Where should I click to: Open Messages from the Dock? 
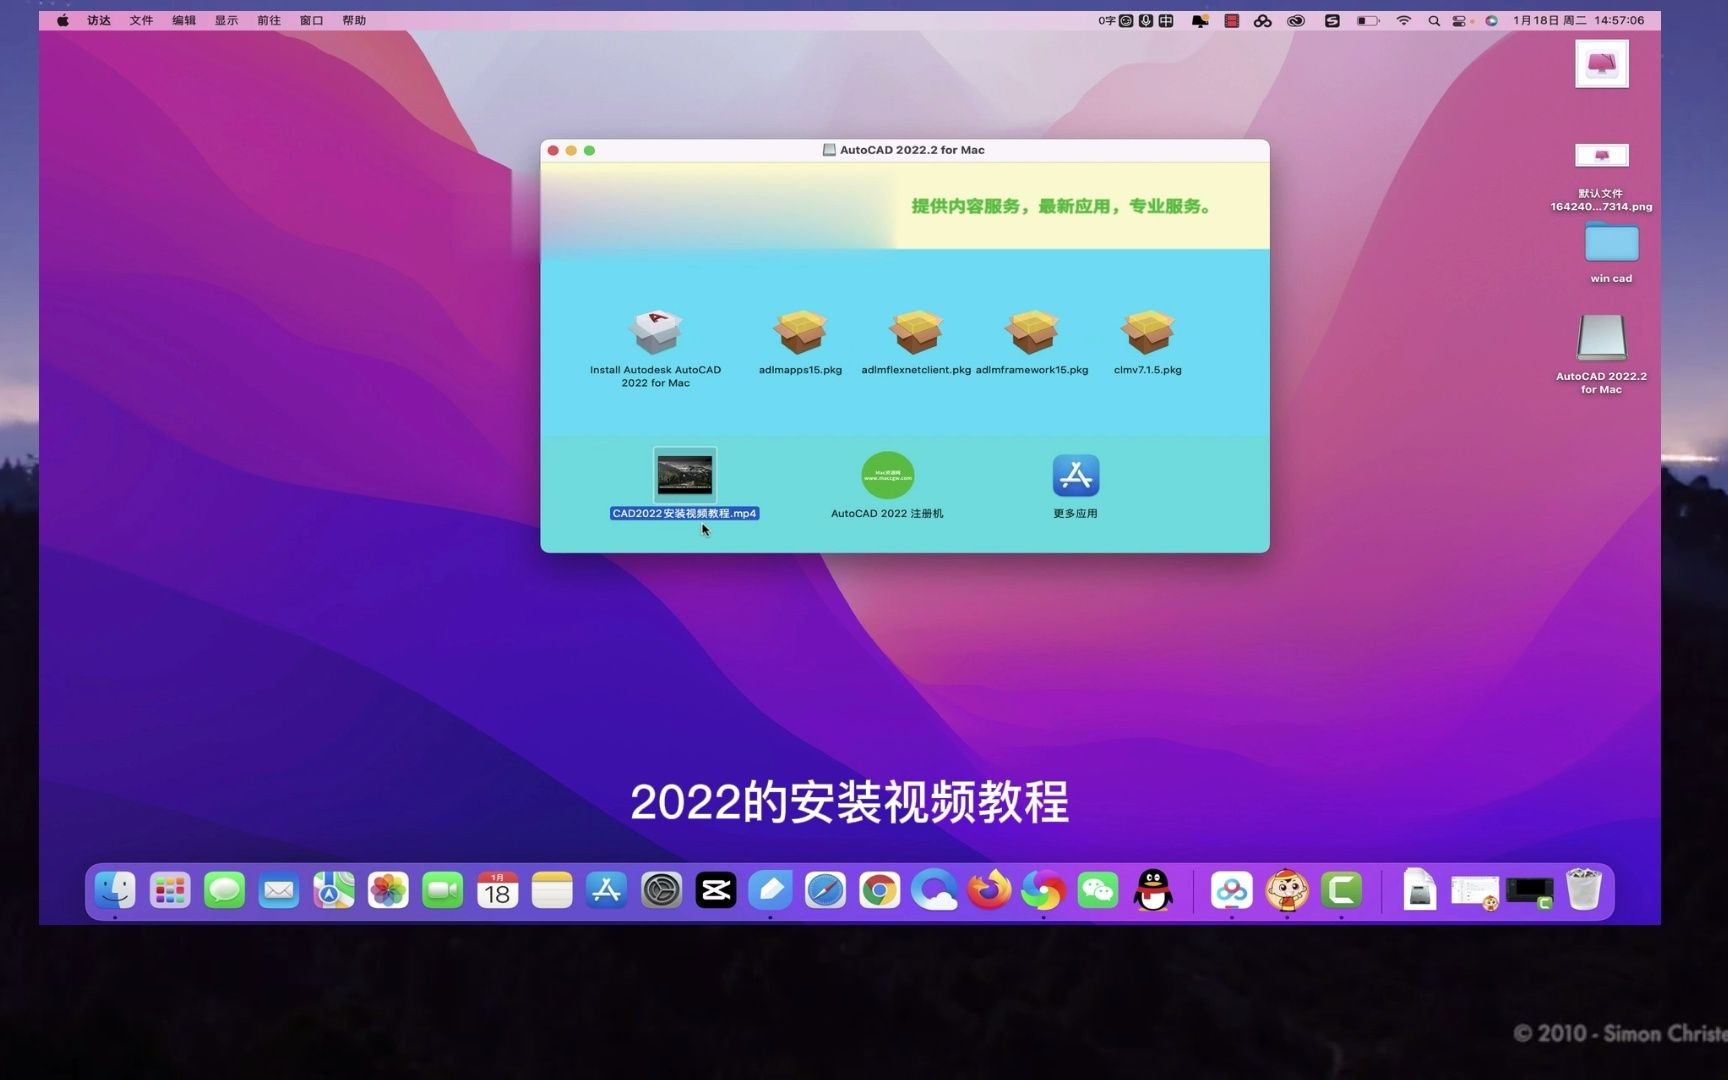click(x=224, y=890)
